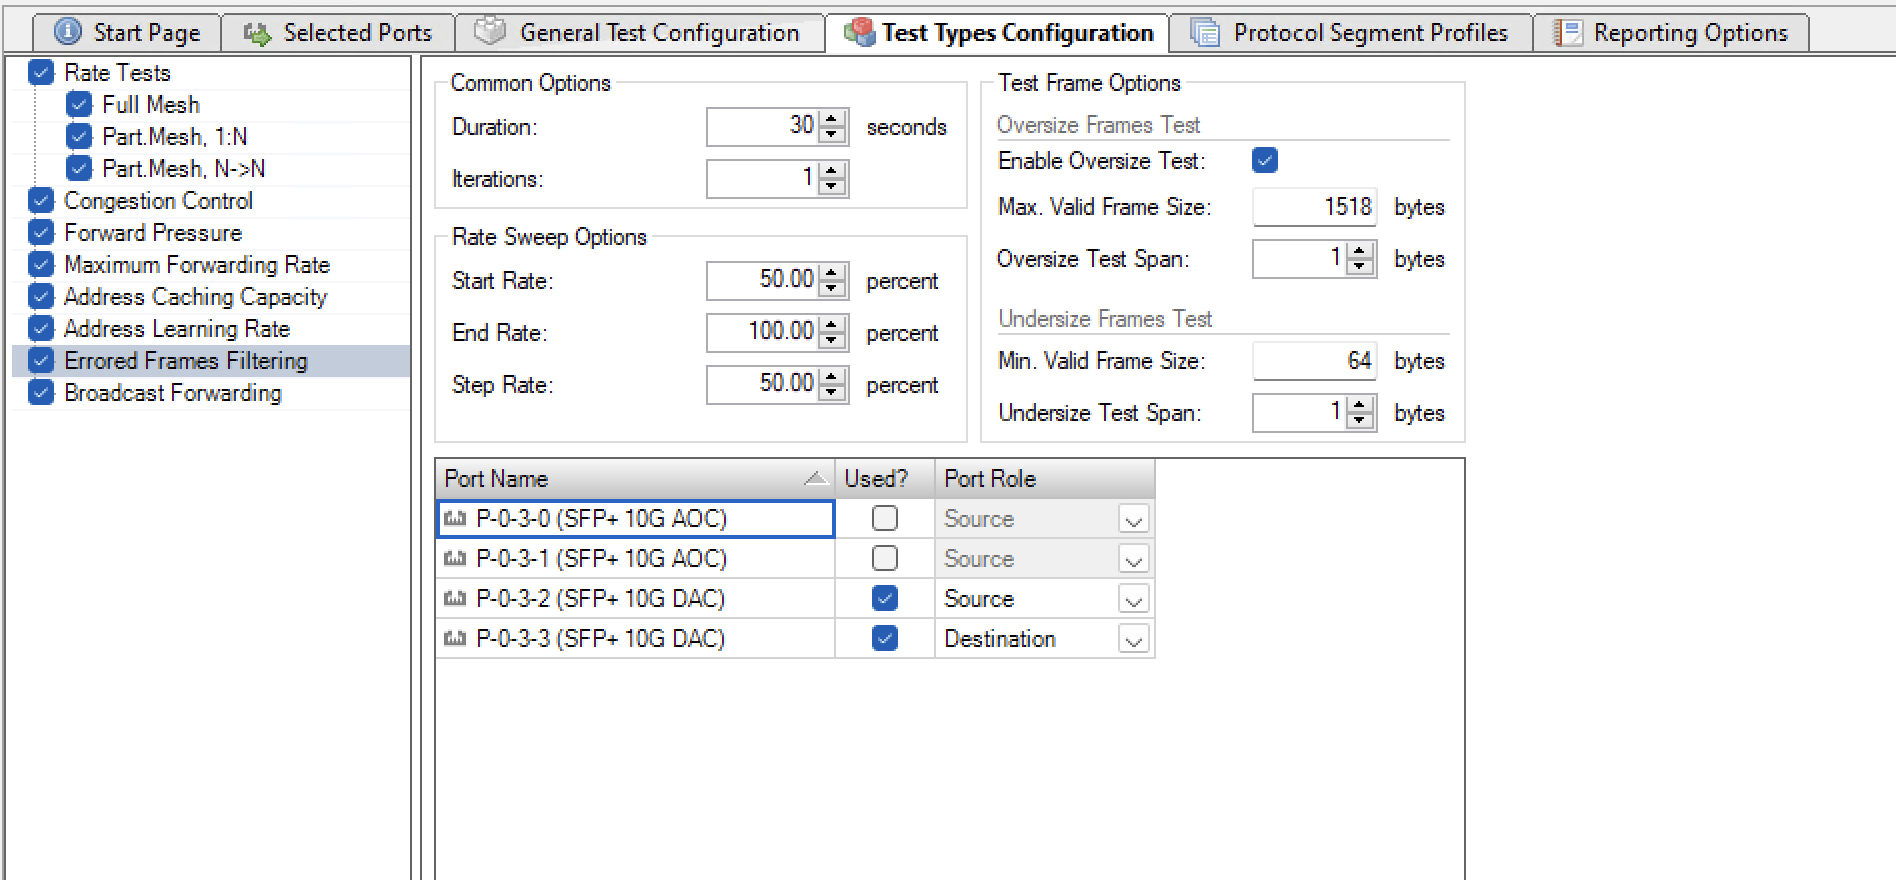Click port icon for P-0-3-0
The width and height of the screenshot is (1896, 880).
pyautogui.click(x=455, y=518)
